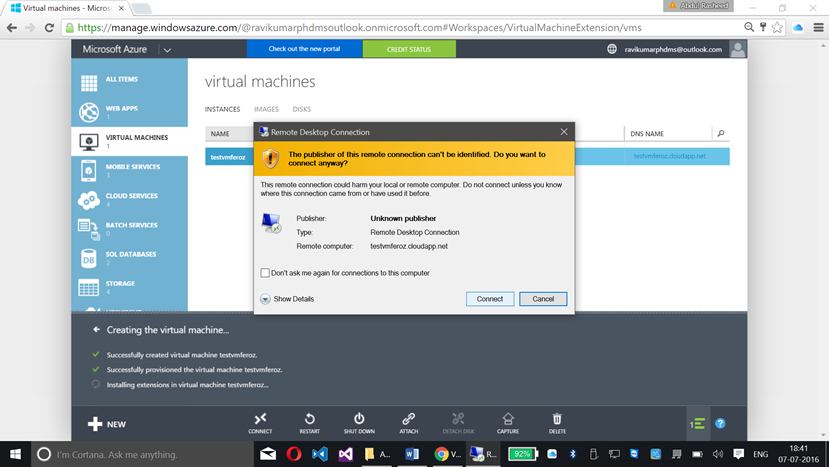The image size is (829, 467).
Task: Click the Shut Down power icon
Action: click(359, 419)
